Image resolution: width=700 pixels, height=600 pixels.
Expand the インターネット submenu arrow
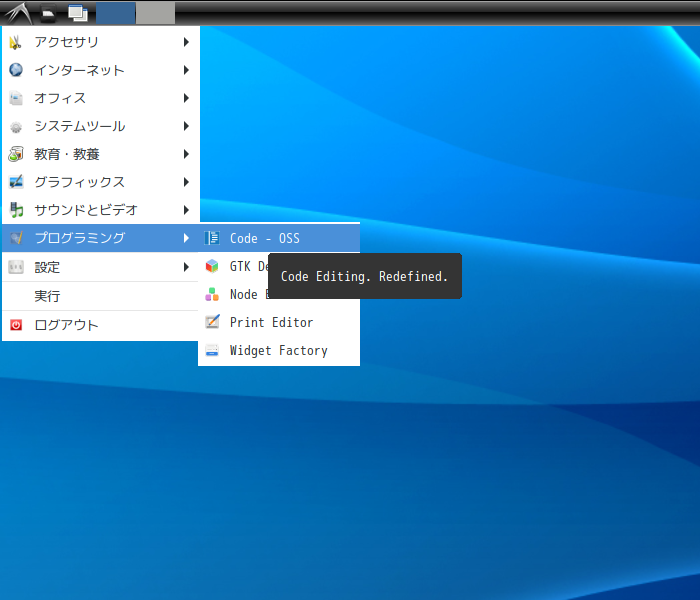(186, 70)
